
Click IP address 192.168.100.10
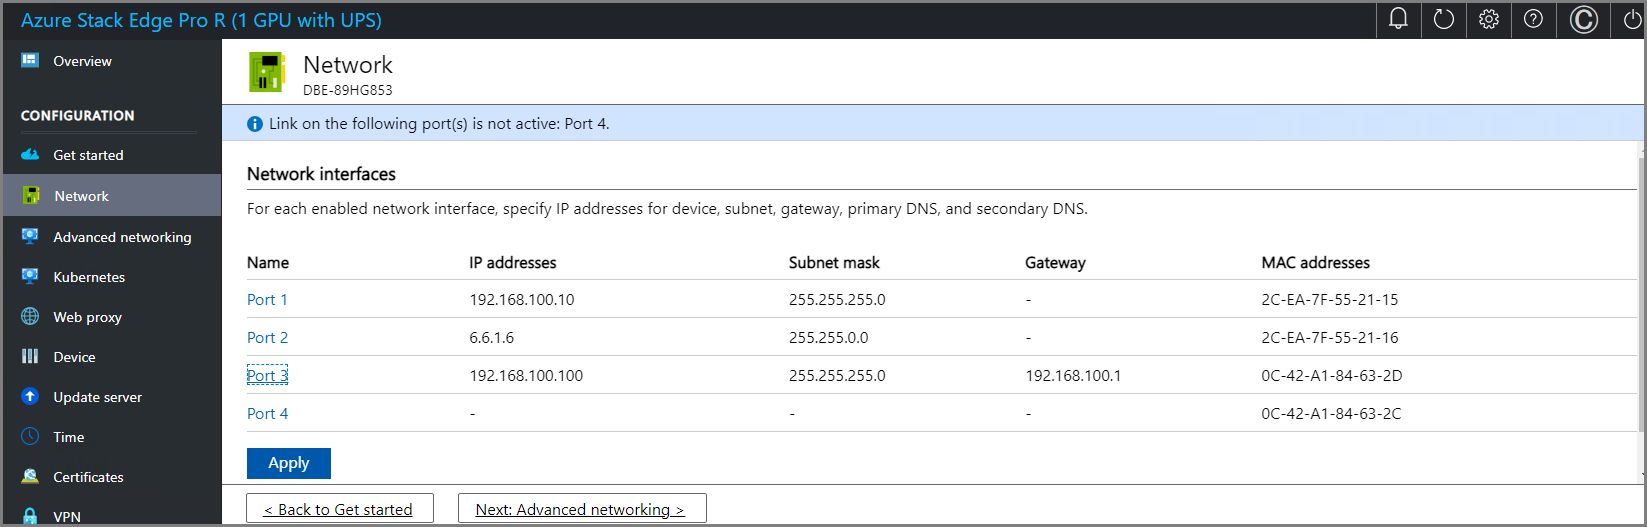coord(522,300)
